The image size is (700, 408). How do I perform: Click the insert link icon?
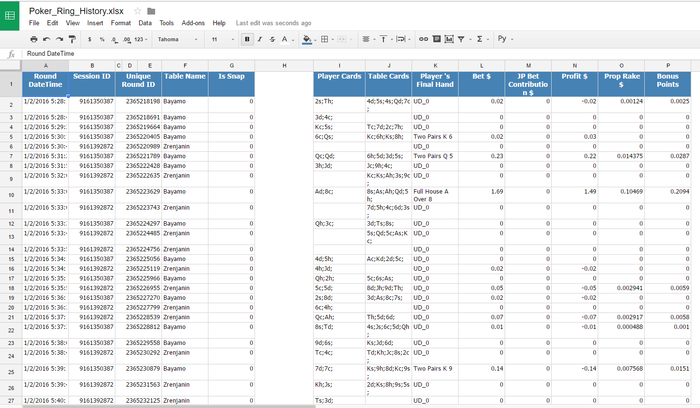[x=422, y=39]
